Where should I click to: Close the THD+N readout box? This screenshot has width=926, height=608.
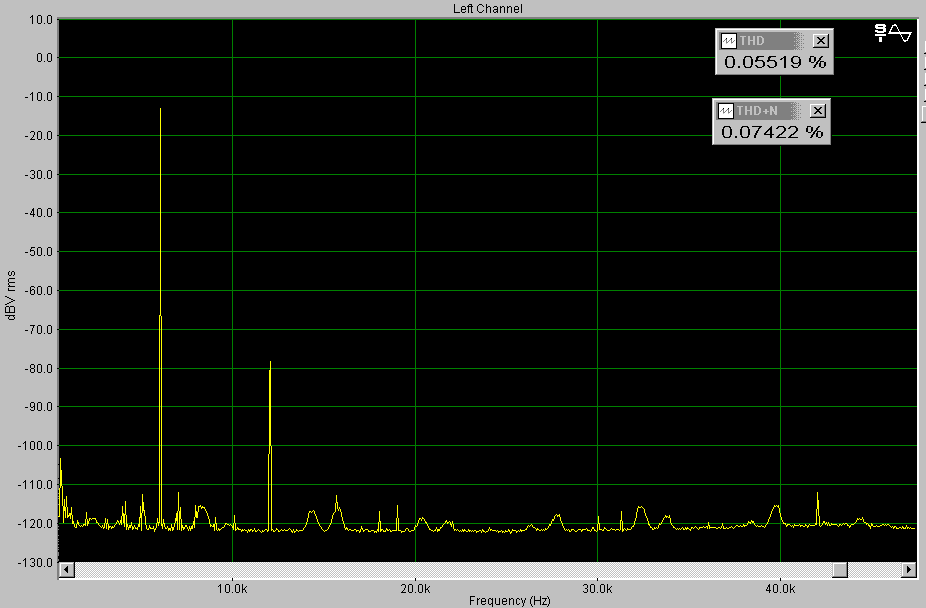817,110
